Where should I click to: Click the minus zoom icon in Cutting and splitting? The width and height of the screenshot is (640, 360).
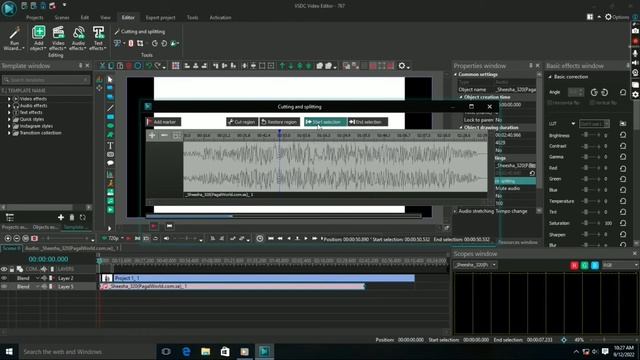tap(164, 135)
